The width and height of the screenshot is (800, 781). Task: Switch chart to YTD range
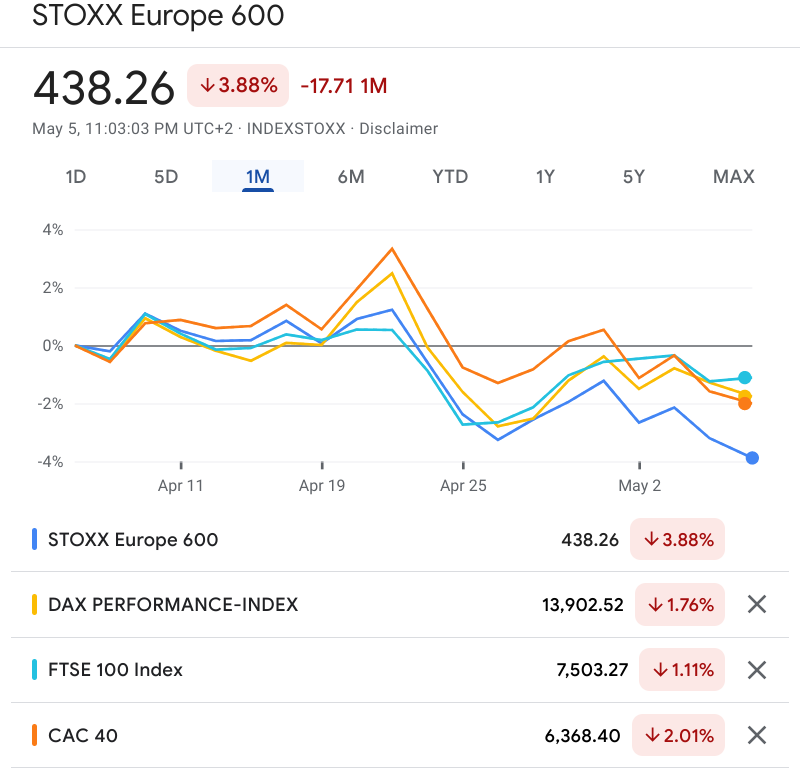(450, 177)
